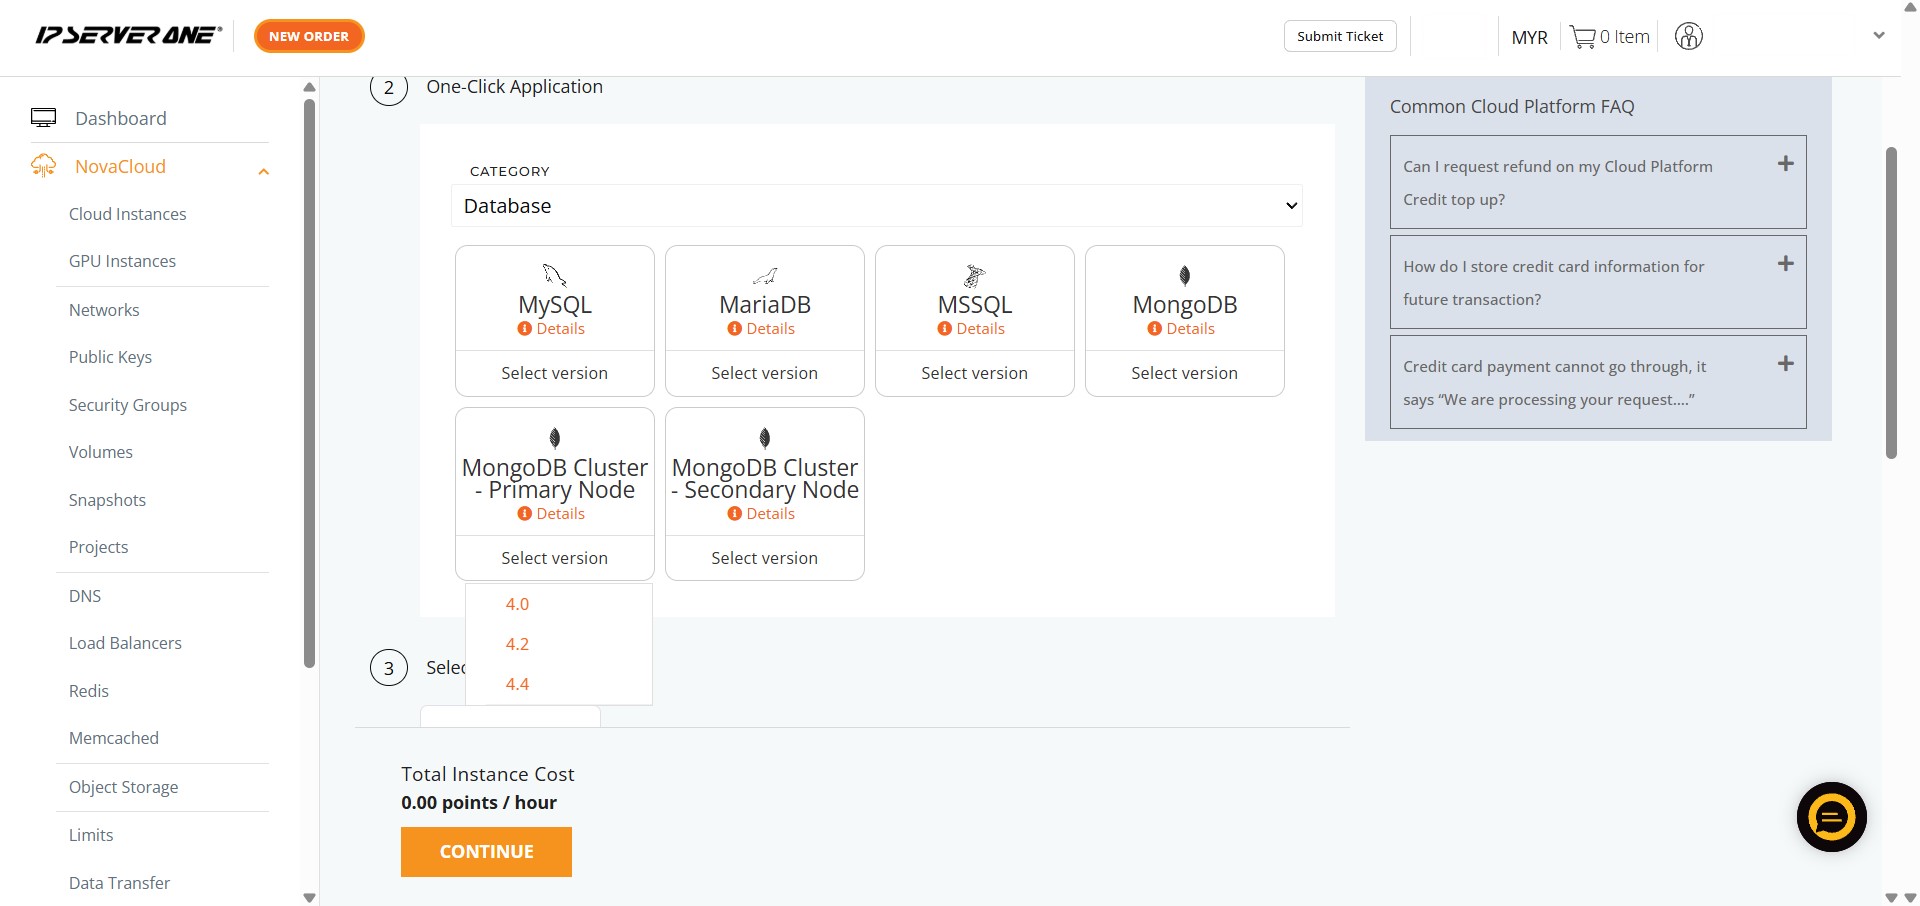Expand the credit top up refund FAQ

tap(1785, 164)
